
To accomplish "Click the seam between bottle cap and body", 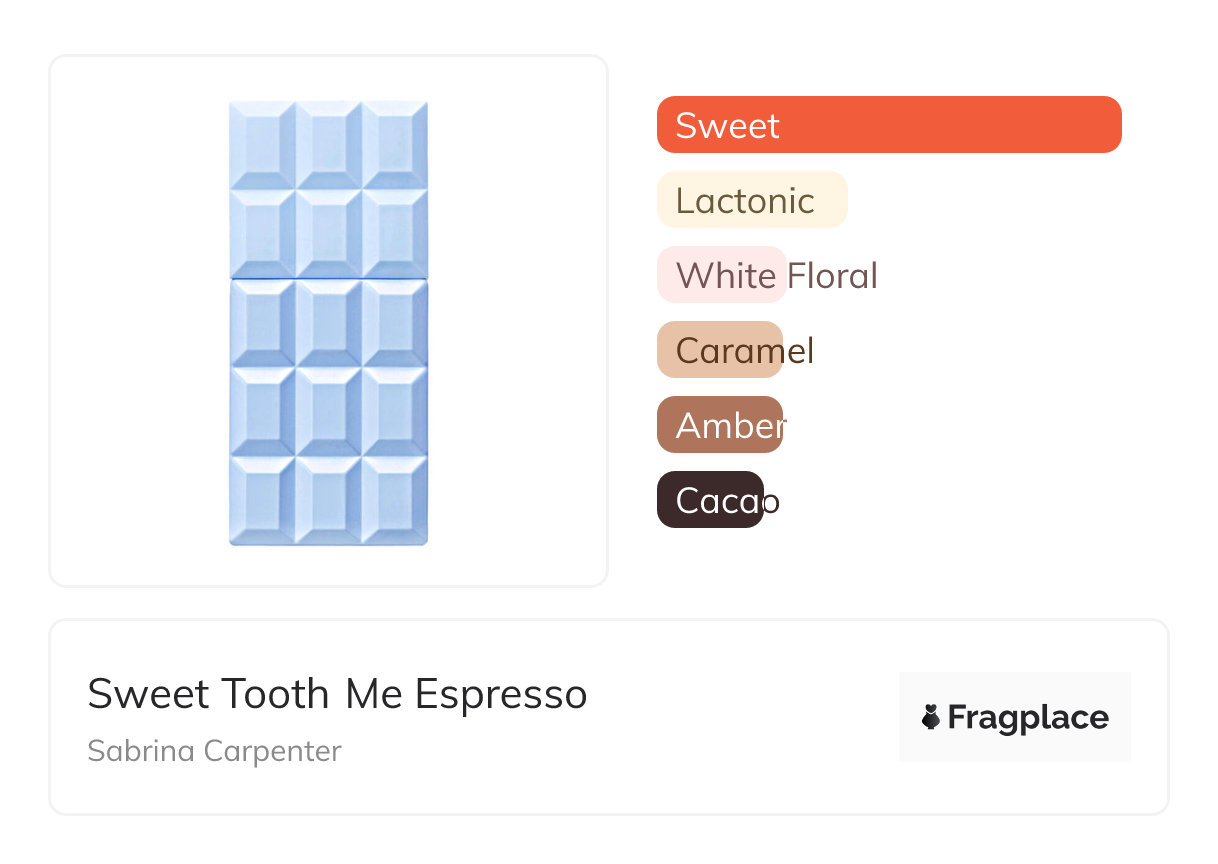I will tap(328, 278).
